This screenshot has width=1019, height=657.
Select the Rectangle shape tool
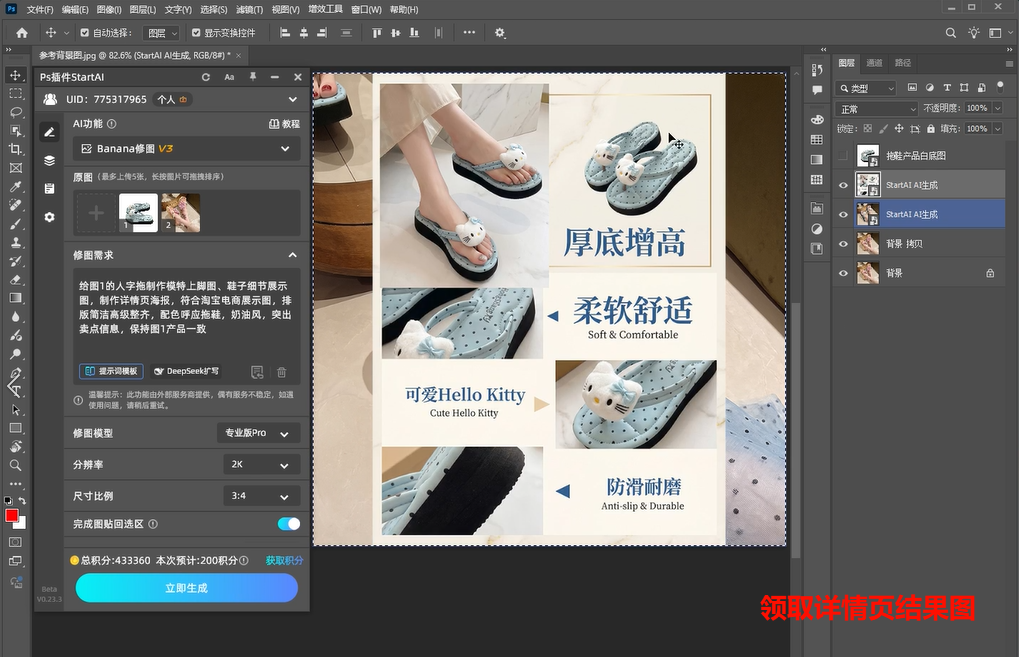15,428
